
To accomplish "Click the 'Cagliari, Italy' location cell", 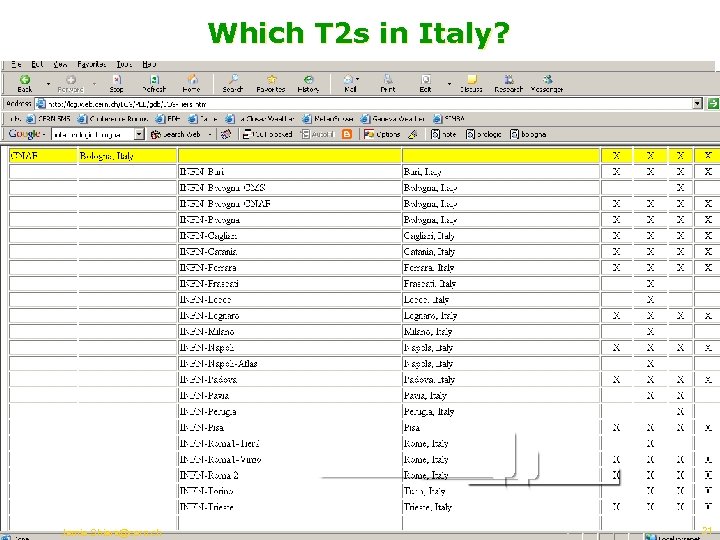I will [501, 236].
